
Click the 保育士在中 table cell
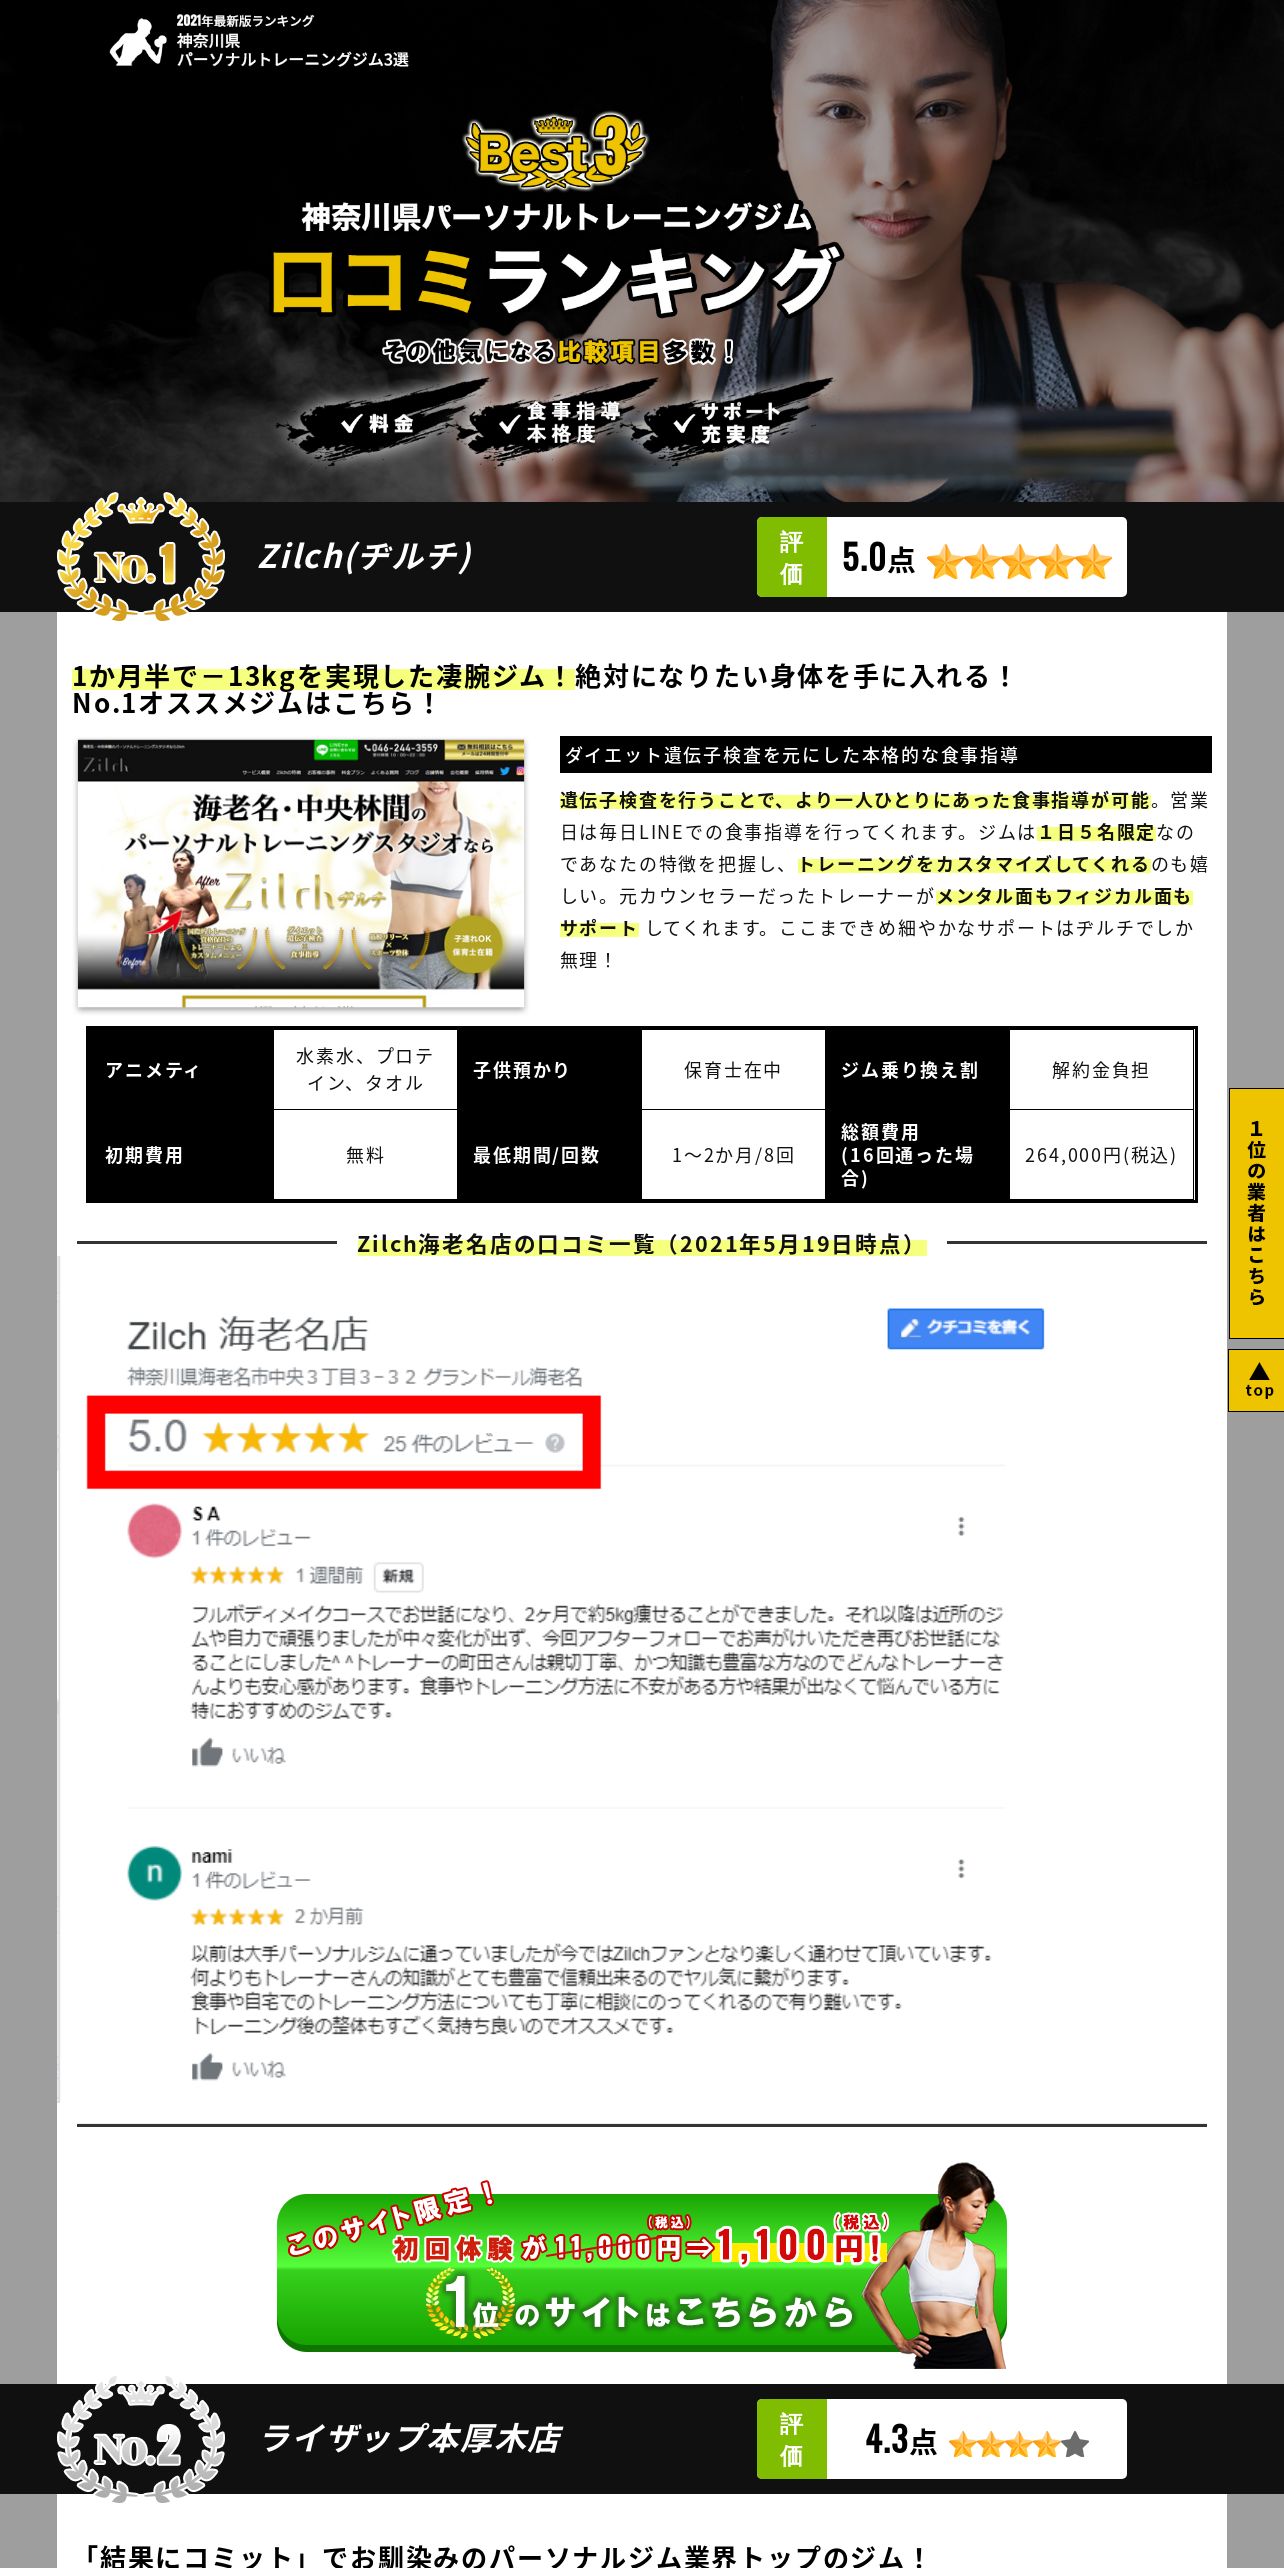[733, 1070]
